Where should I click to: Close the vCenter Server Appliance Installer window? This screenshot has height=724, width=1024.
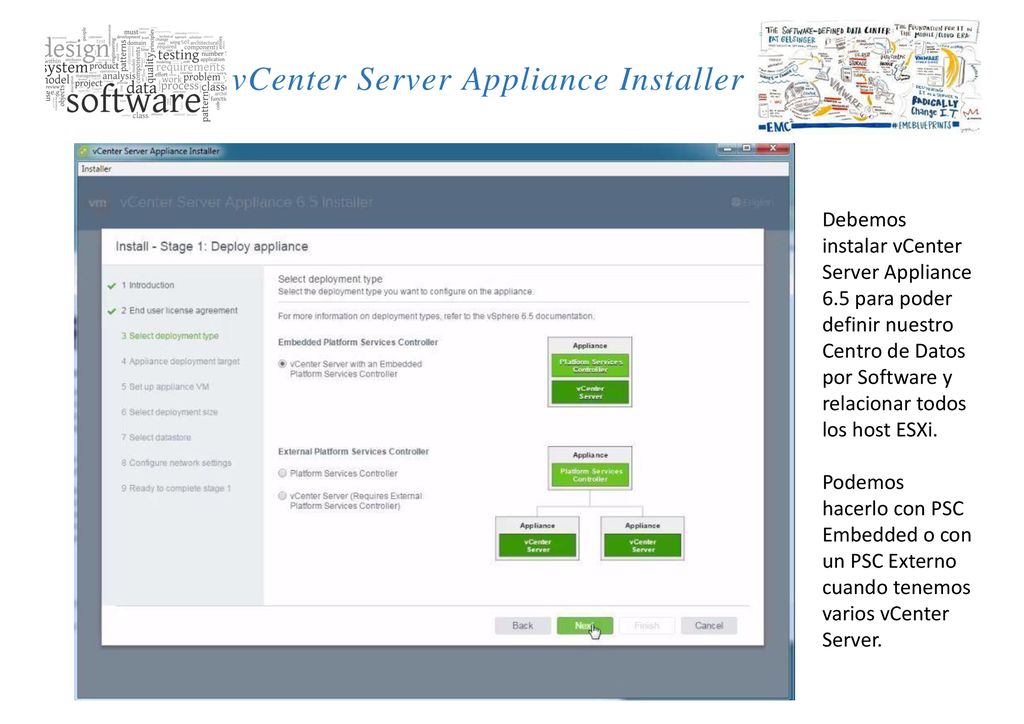pos(773,149)
